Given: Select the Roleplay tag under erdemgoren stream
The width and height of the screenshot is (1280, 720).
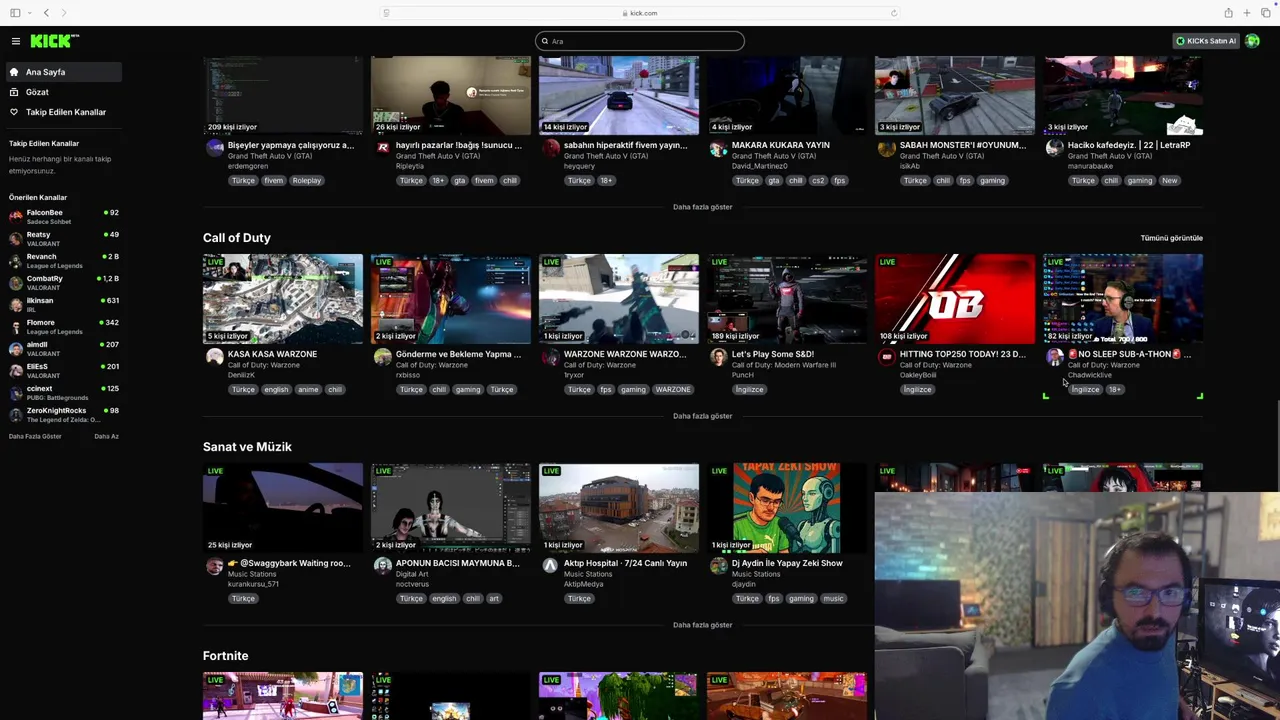Looking at the screenshot, I should (307, 181).
